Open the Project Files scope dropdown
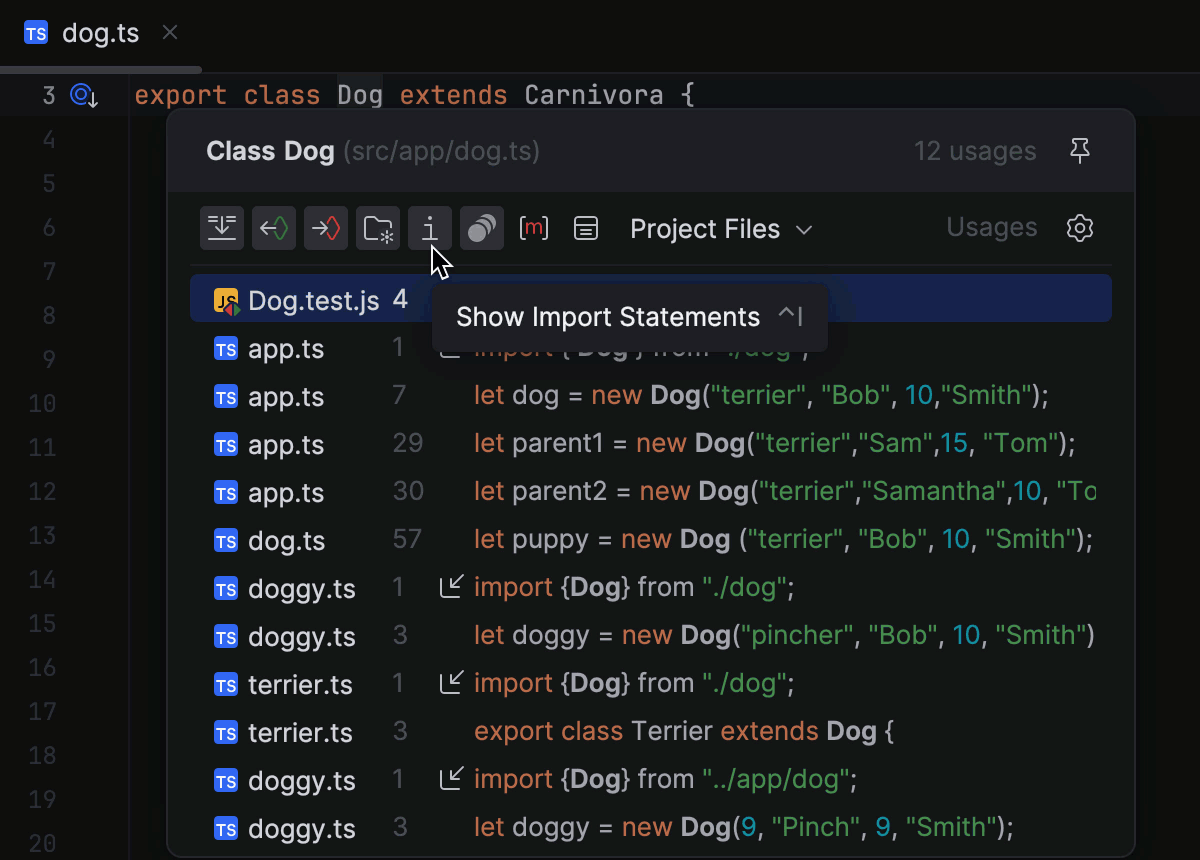Image resolution: width=1200 pixels, height=860 pixels. coord(720,229)
